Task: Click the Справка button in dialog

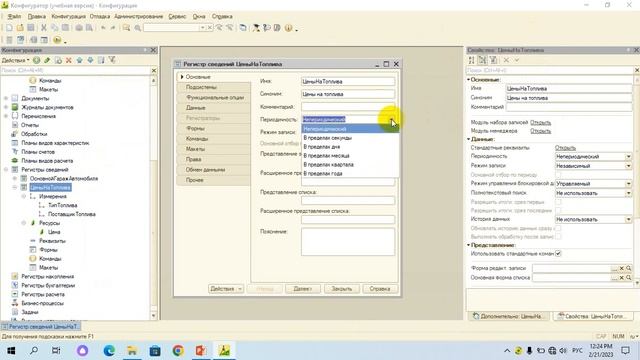Action: pos(380,289)
